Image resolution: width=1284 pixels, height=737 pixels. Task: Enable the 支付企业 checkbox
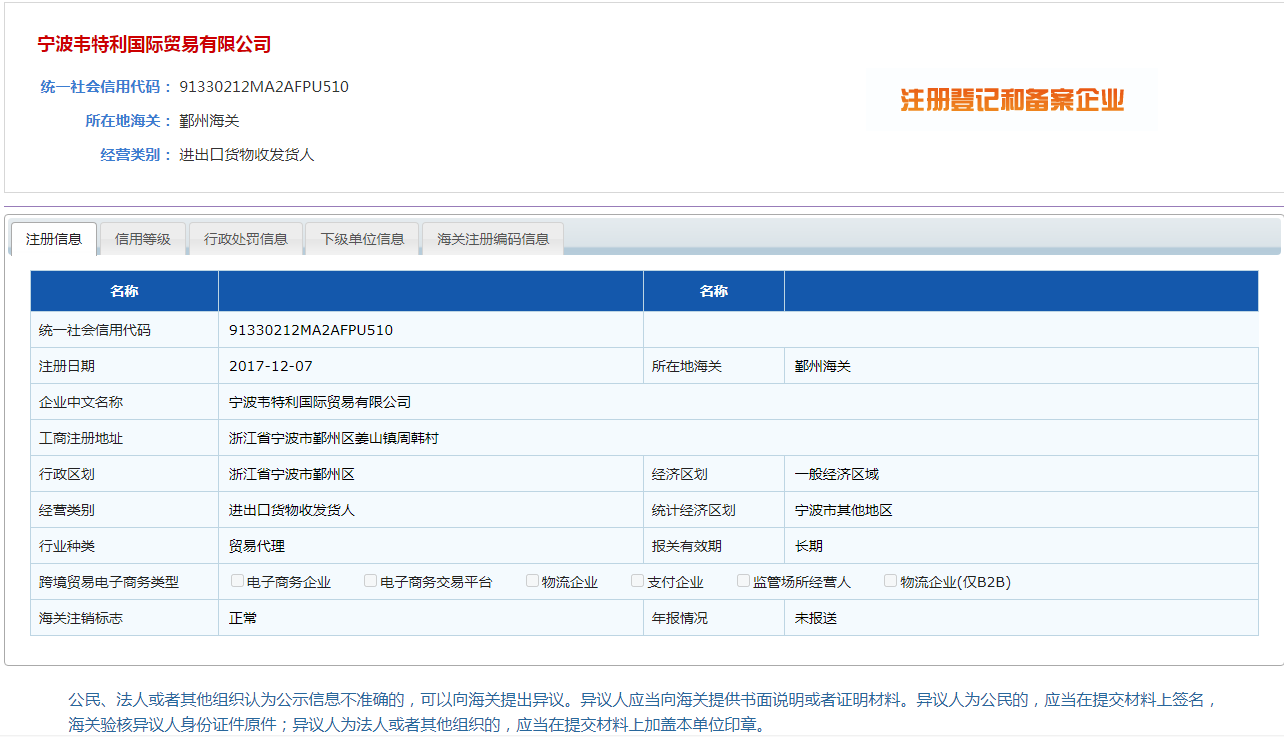tap(637, 580)
